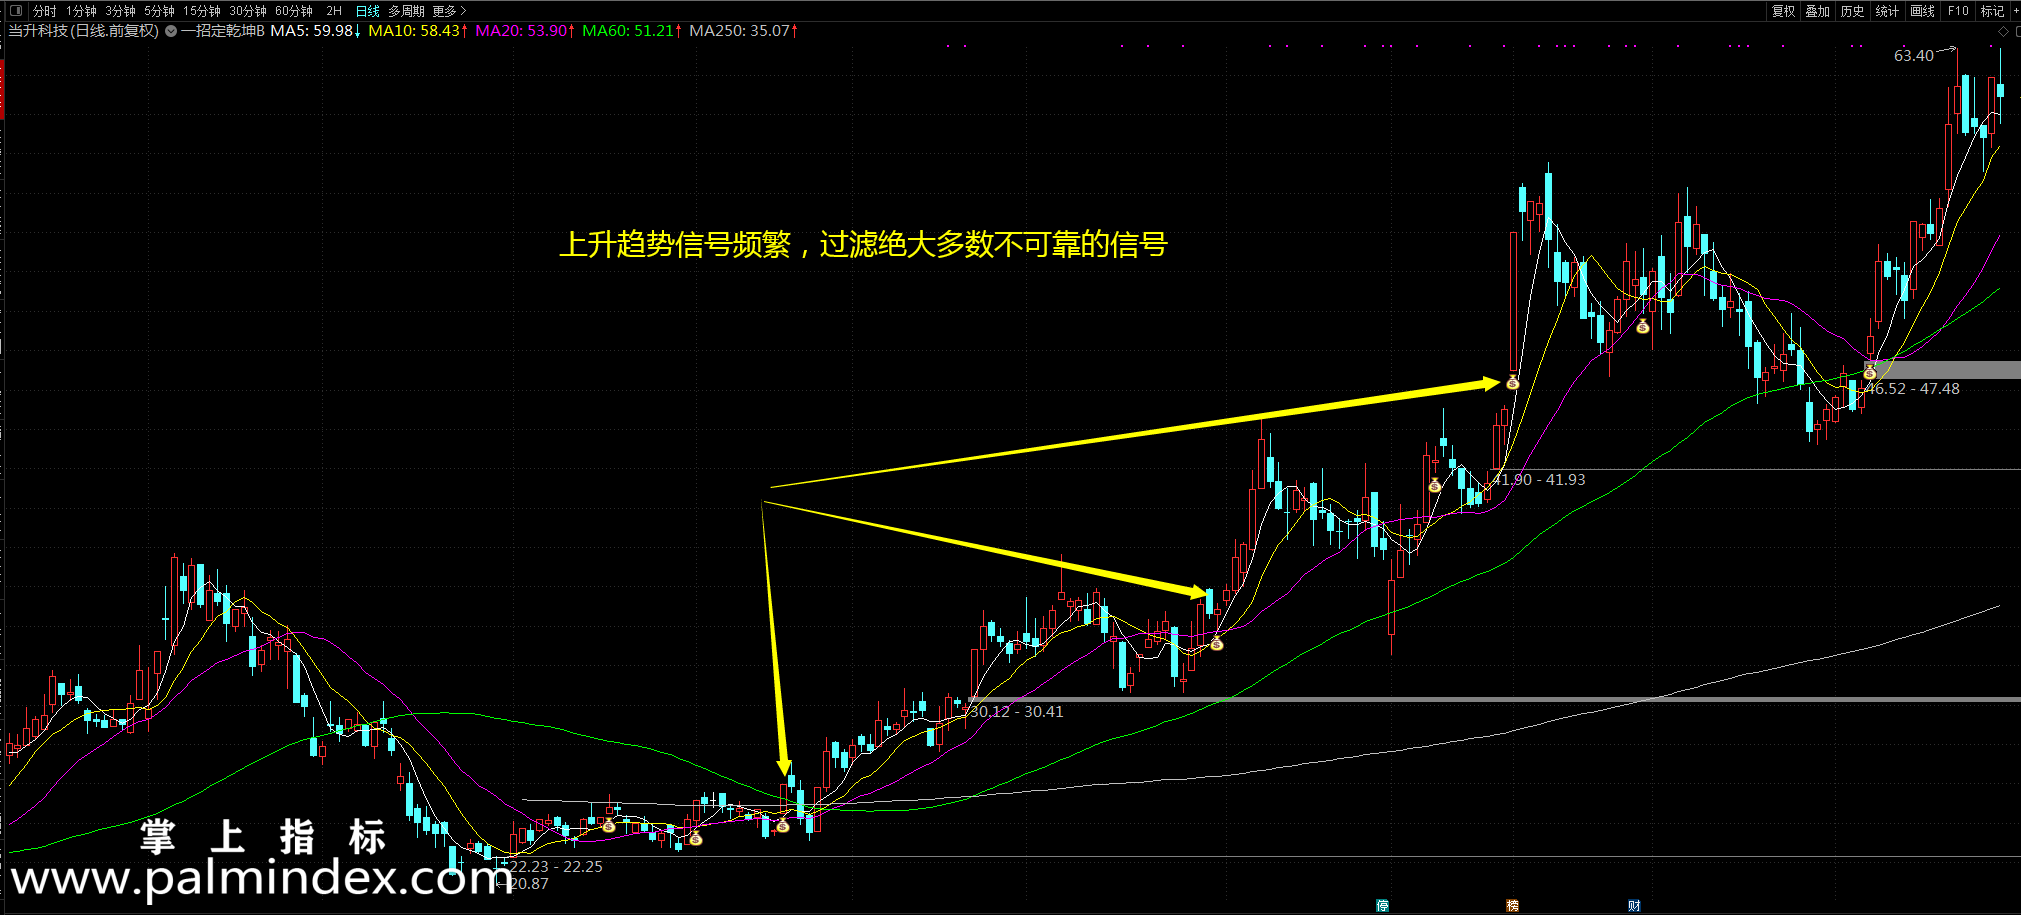Click the 30.12 - 30.41 gap label
Viewport: 2021px width, 915px height.
tap(1017, 712)
